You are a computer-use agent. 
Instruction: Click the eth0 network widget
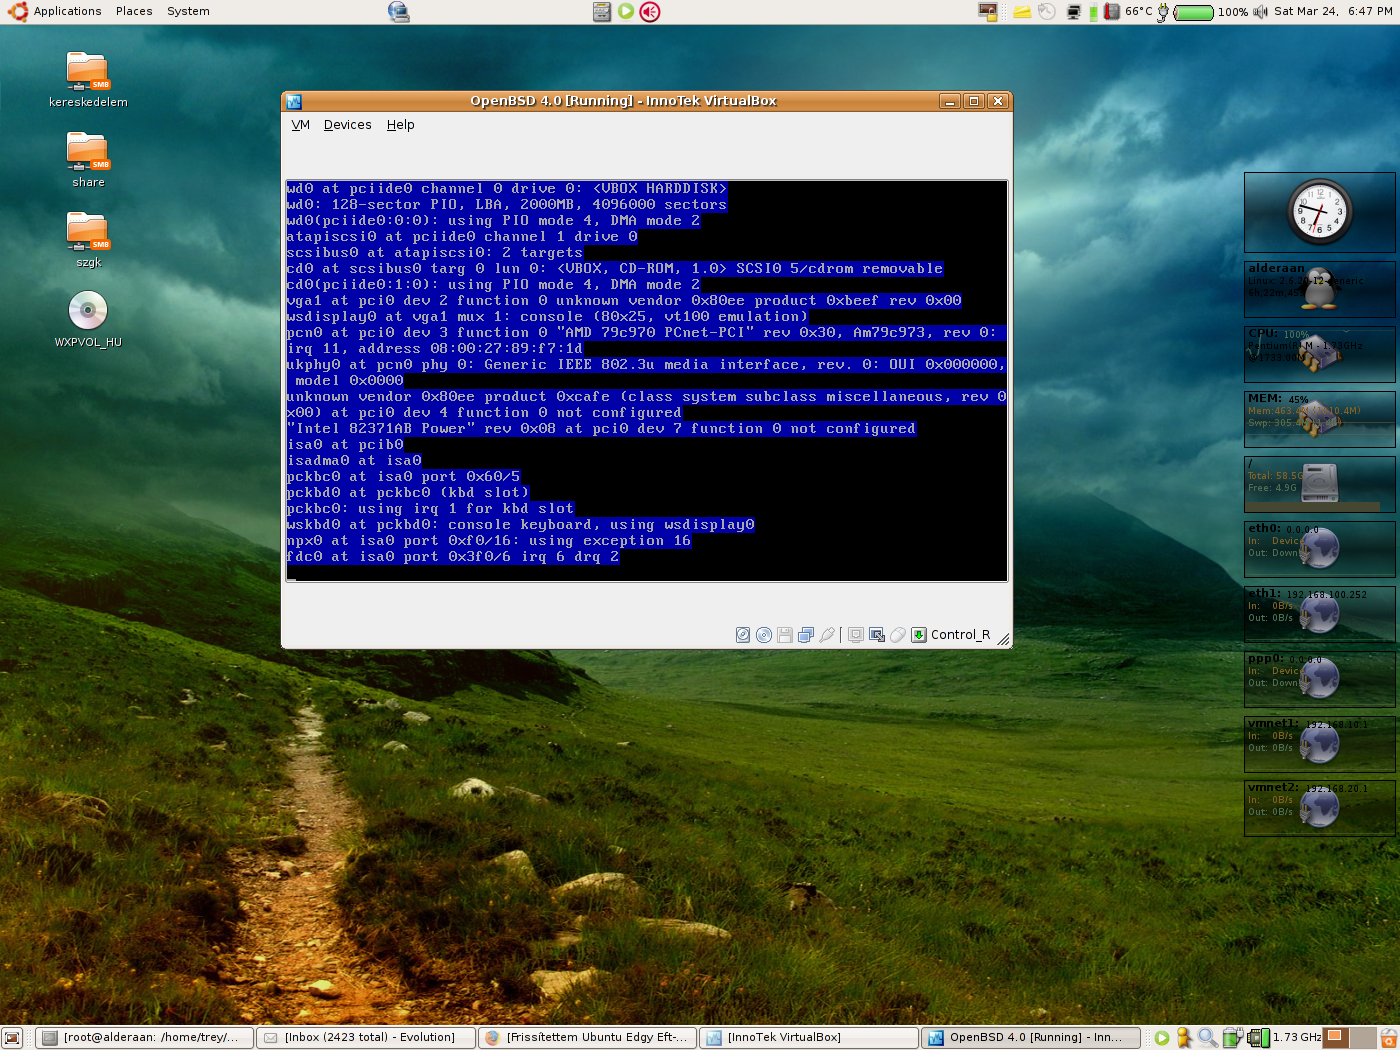1319,549
